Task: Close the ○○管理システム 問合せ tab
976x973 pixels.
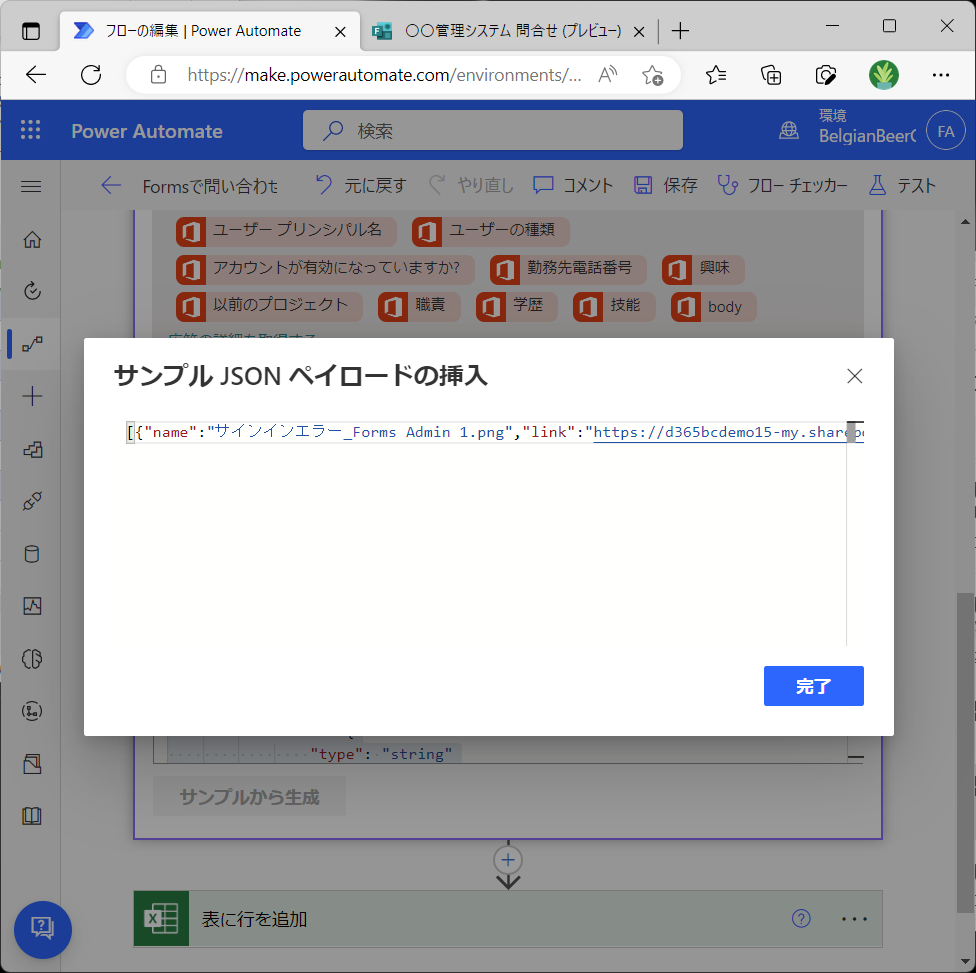Action: pos(639,32)
